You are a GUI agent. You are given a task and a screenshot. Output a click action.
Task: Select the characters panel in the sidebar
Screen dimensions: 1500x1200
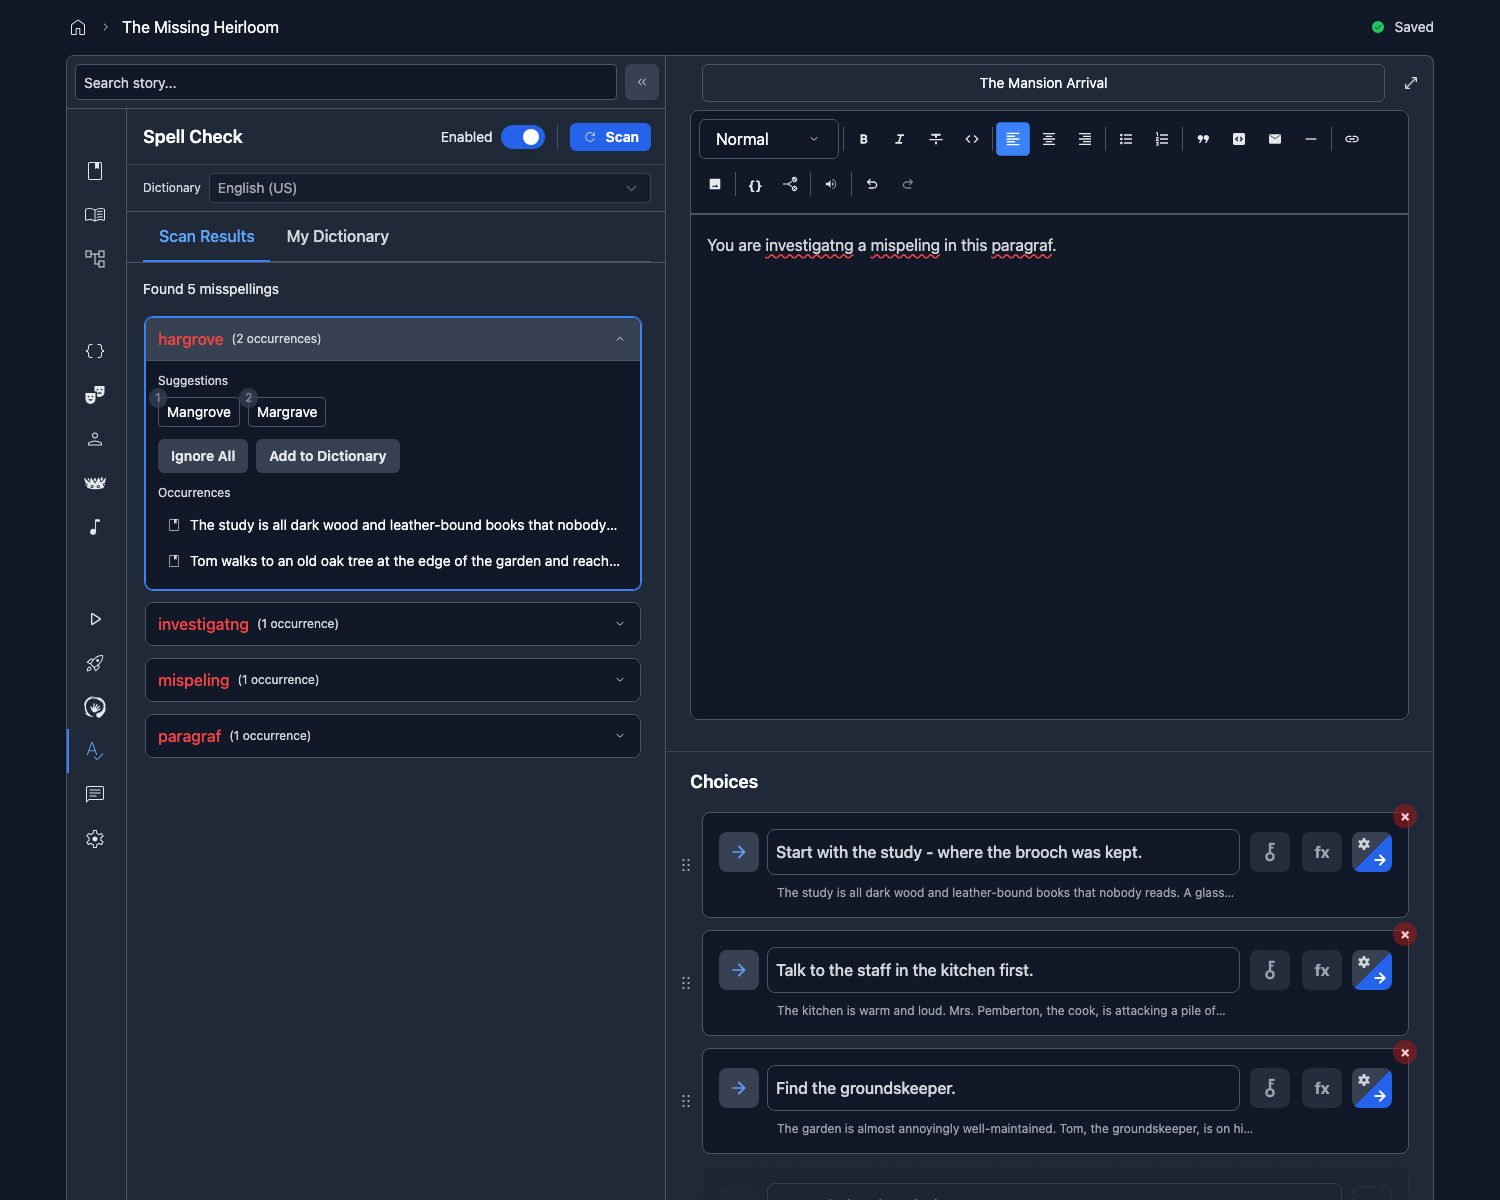click(x=95, y=438)
